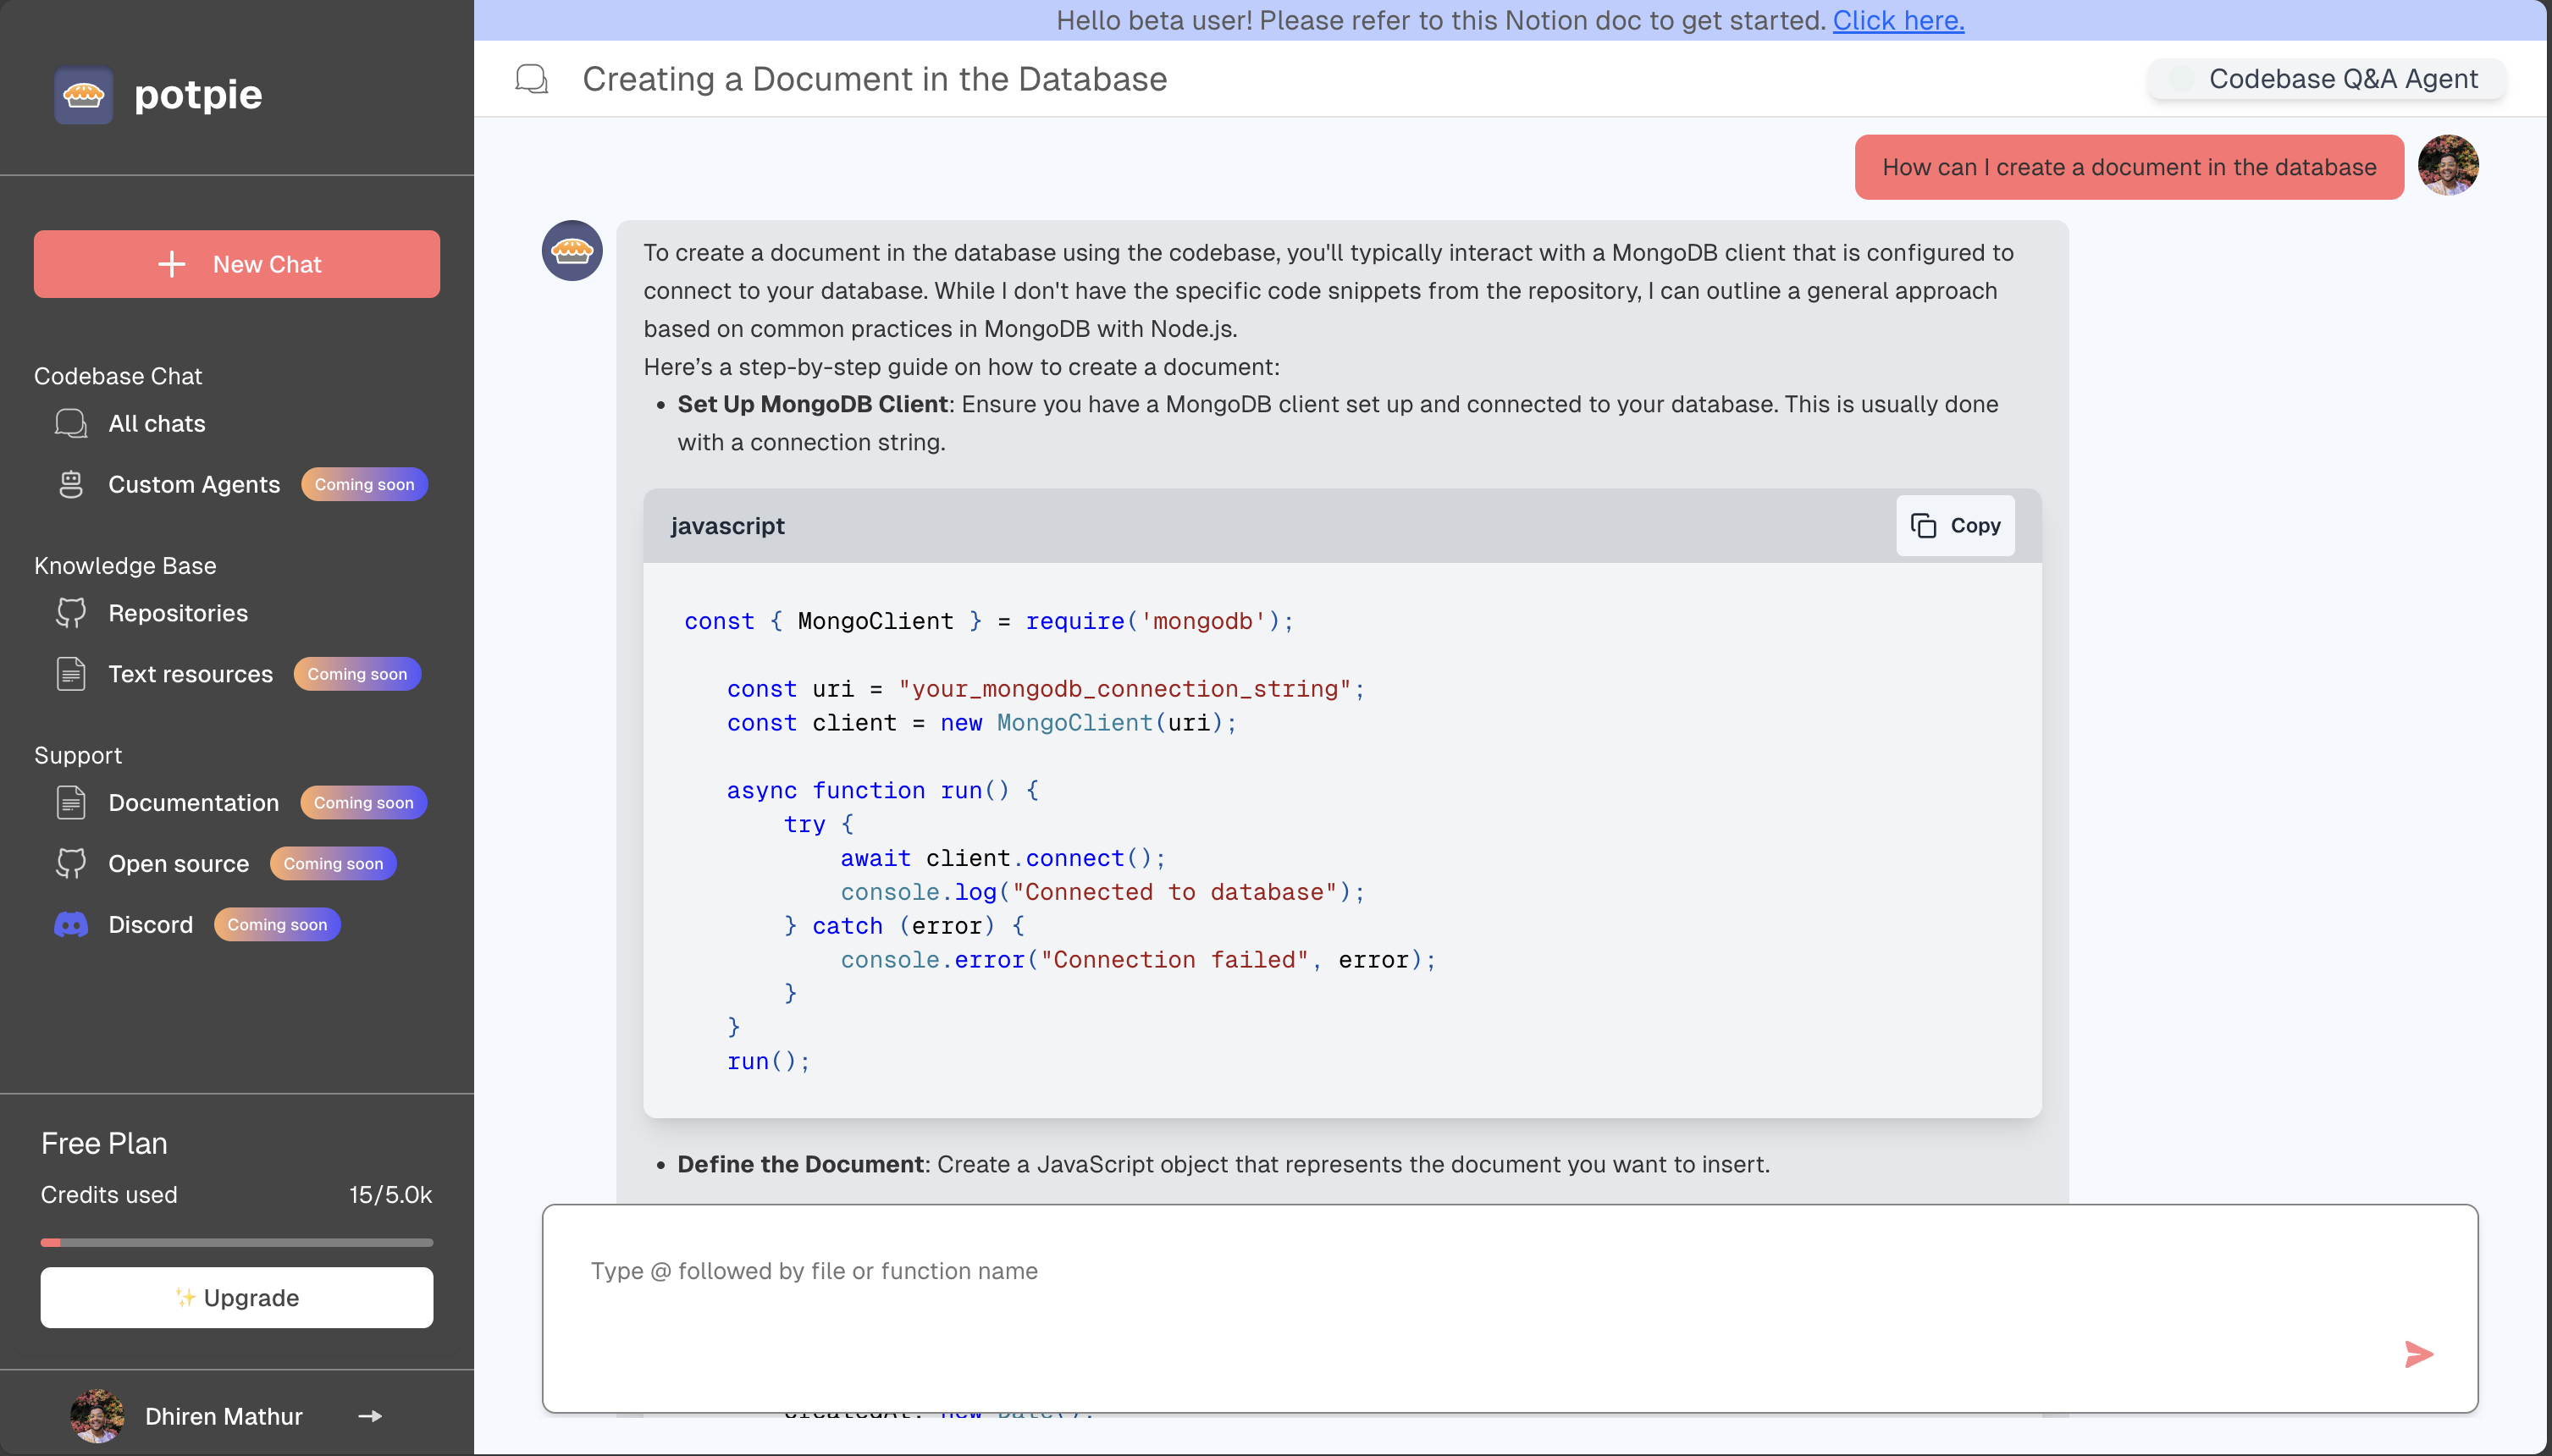
Task: Click the Open source GitHub icon
Action: click(71, 863)
